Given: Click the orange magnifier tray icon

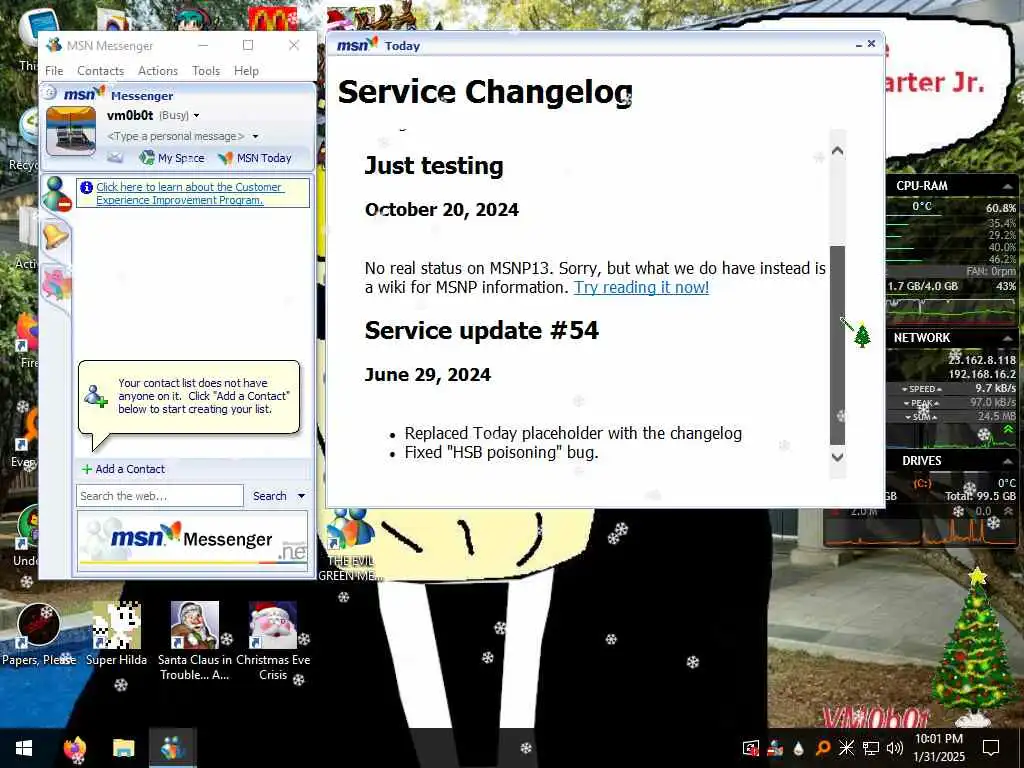Looking at the screenshot, I should tap(823, 748).
